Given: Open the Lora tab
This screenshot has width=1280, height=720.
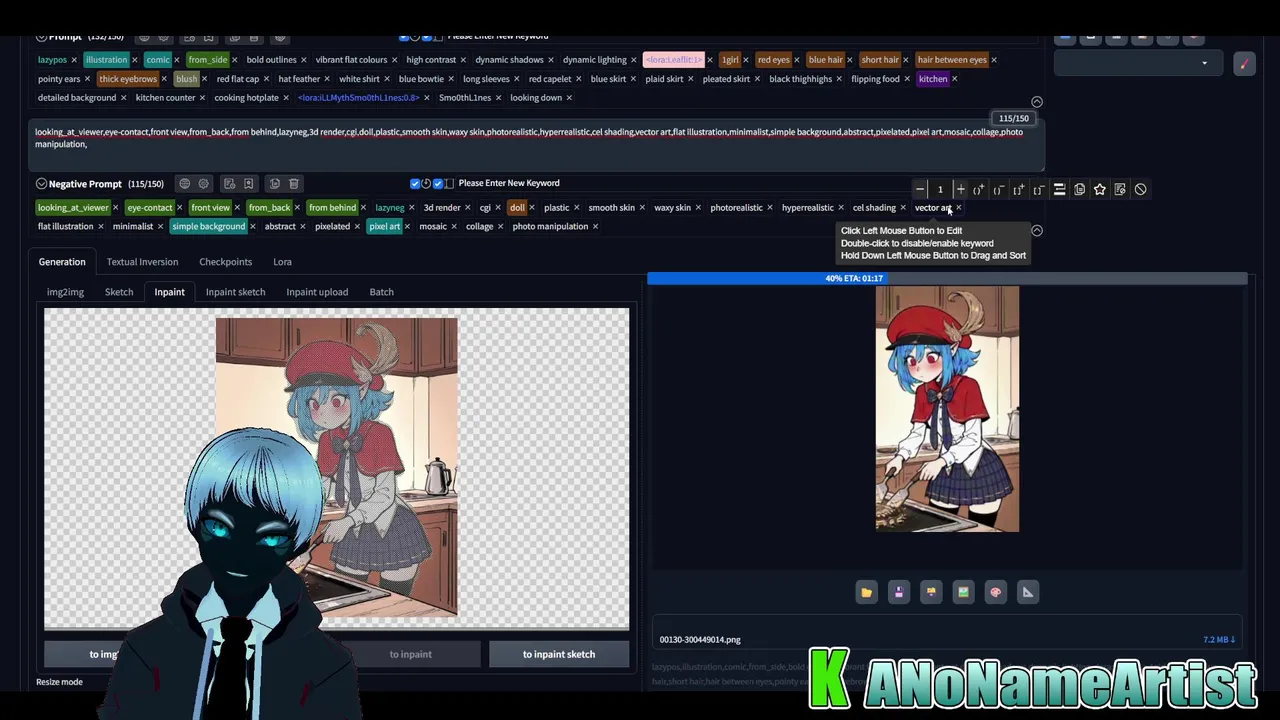Looking at the screenshot, I should [282, 262].
